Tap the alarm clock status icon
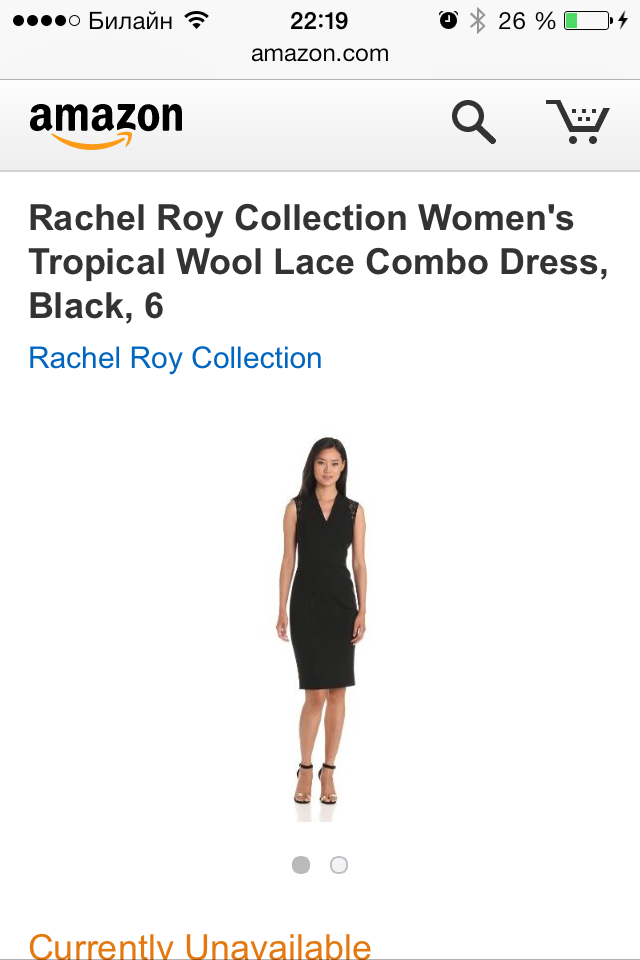This screenshot has height=960, width=640. point(448,21)
